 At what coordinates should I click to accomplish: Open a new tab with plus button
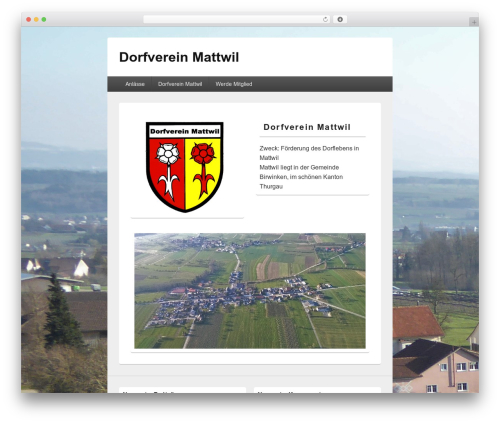click(x=474, y=22)
